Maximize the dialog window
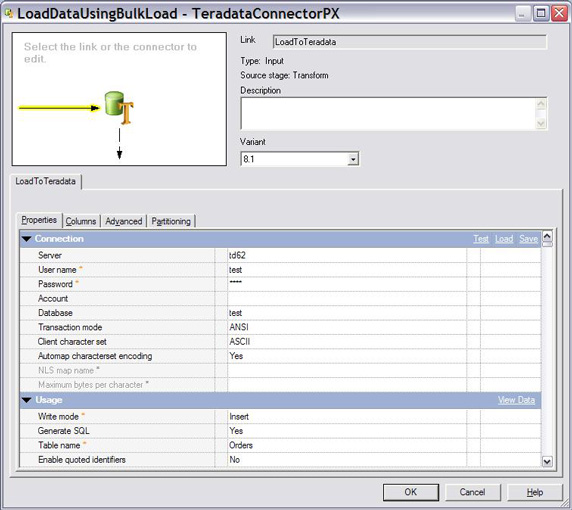The height and width of the screenshot is (510, 572). coord(541,14)
